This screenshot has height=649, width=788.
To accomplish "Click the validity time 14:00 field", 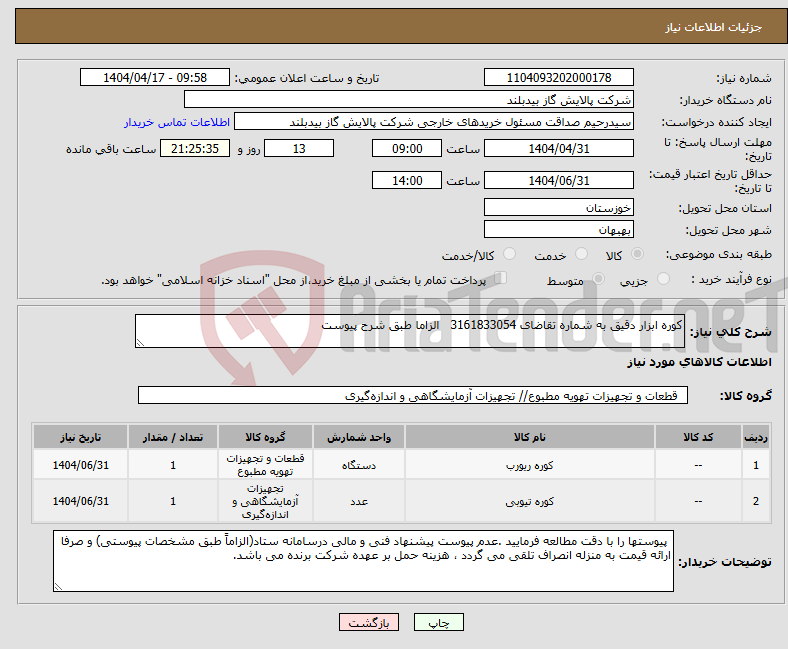I will (x=407, y=180).
